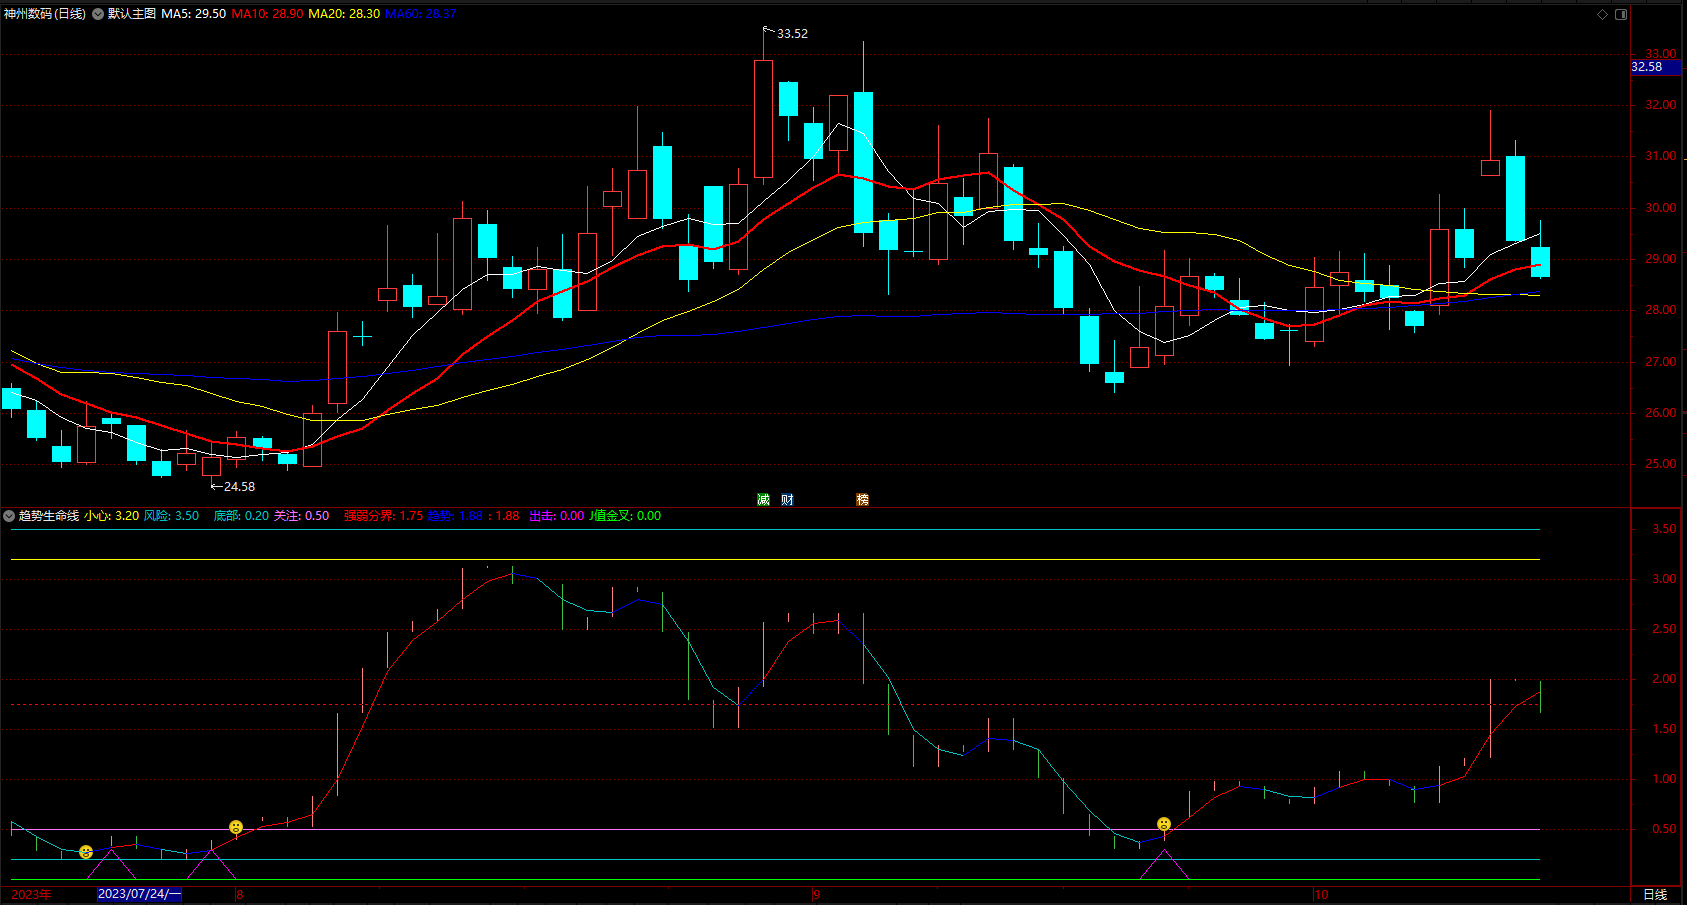Click the month 9 time axis label
1687x905 pixels.
coord(816,894)
